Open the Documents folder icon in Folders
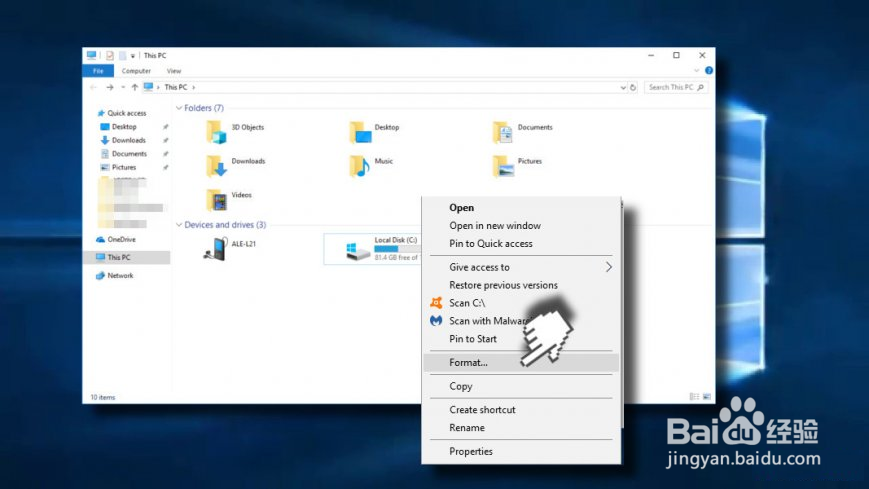Image resolution: width=869 pixels, height=489 pixels. (503, 132)
